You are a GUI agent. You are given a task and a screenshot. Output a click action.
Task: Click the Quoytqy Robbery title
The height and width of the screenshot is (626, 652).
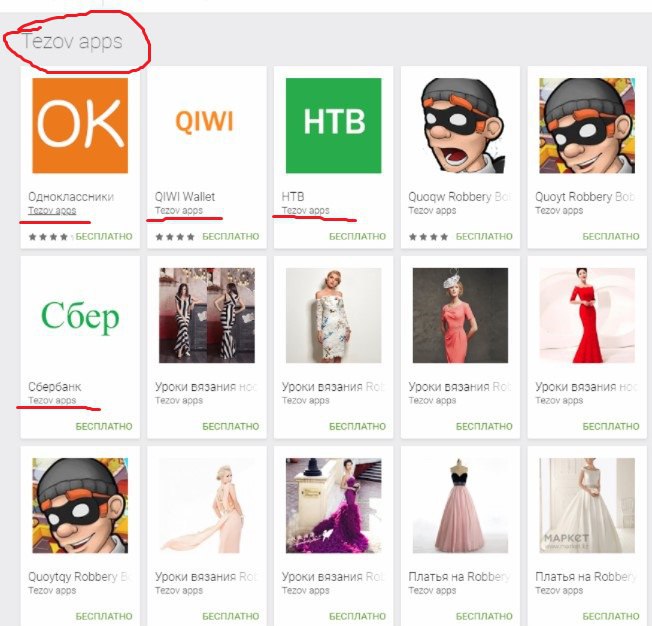click(x=79, y=577)
